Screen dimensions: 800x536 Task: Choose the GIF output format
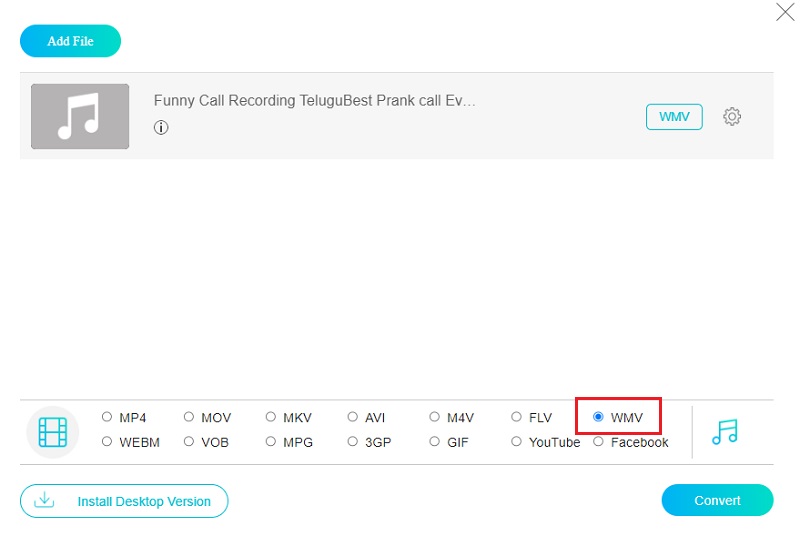click(x=435, y=442)
